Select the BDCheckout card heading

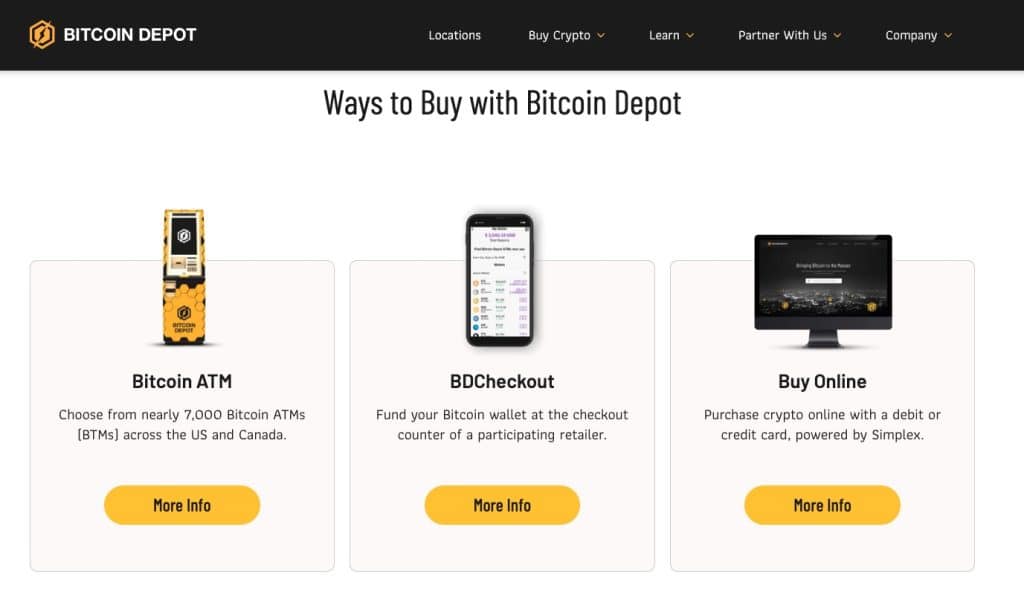tap(502, 381)
